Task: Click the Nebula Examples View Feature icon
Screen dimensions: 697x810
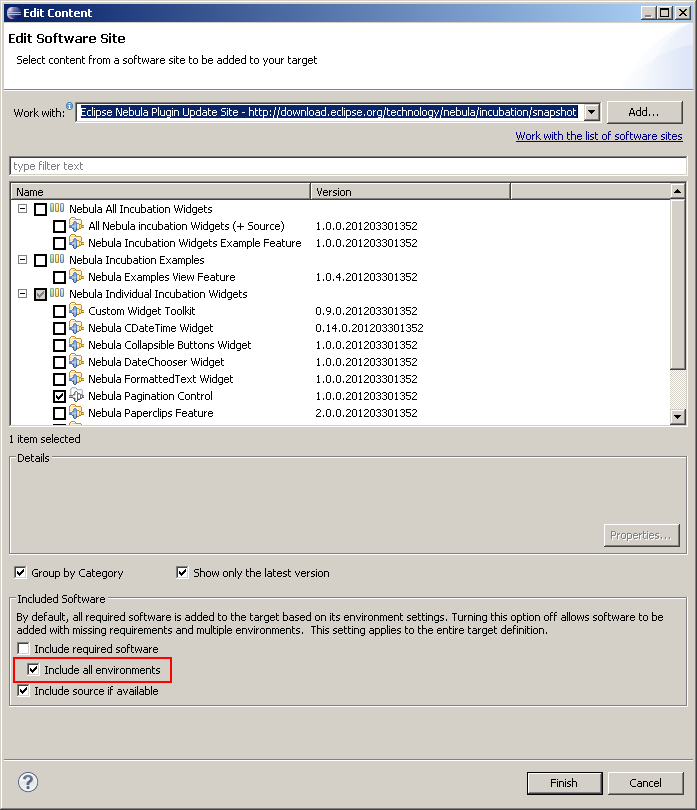Action: [x=76, y=276]
